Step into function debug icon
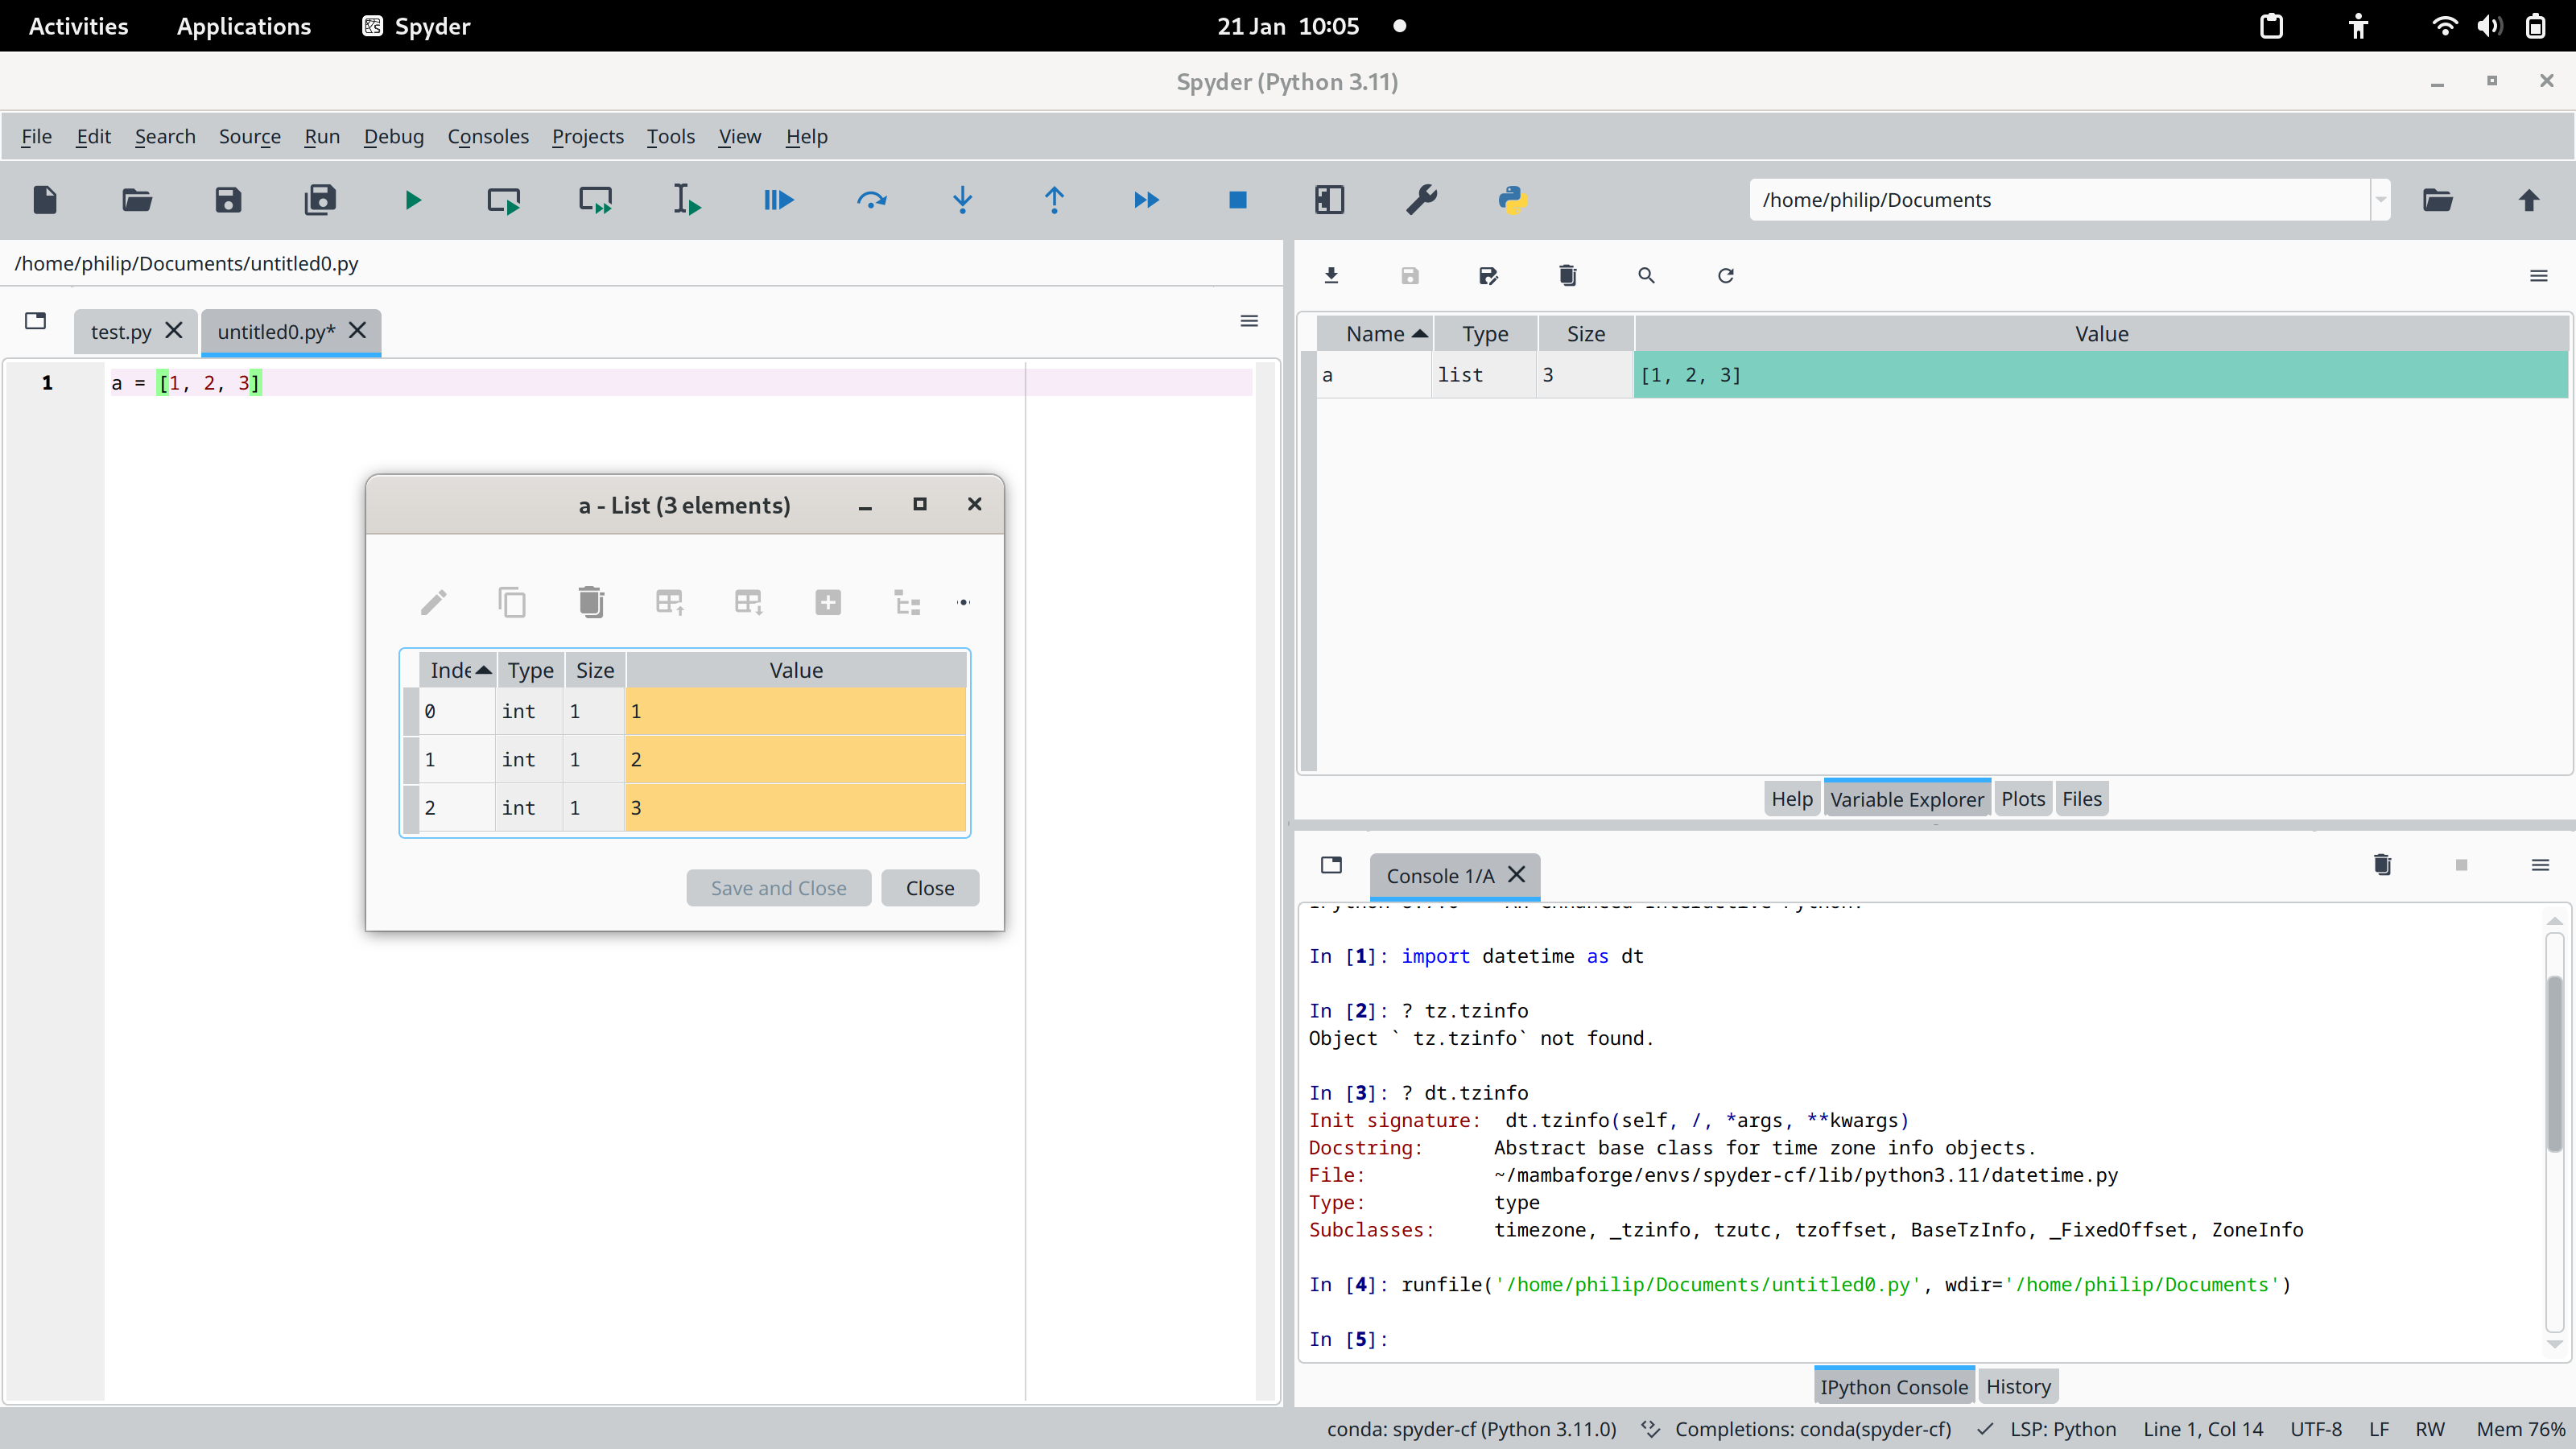The width and height of the screenshot is (2576, 1449). (963, 200)
